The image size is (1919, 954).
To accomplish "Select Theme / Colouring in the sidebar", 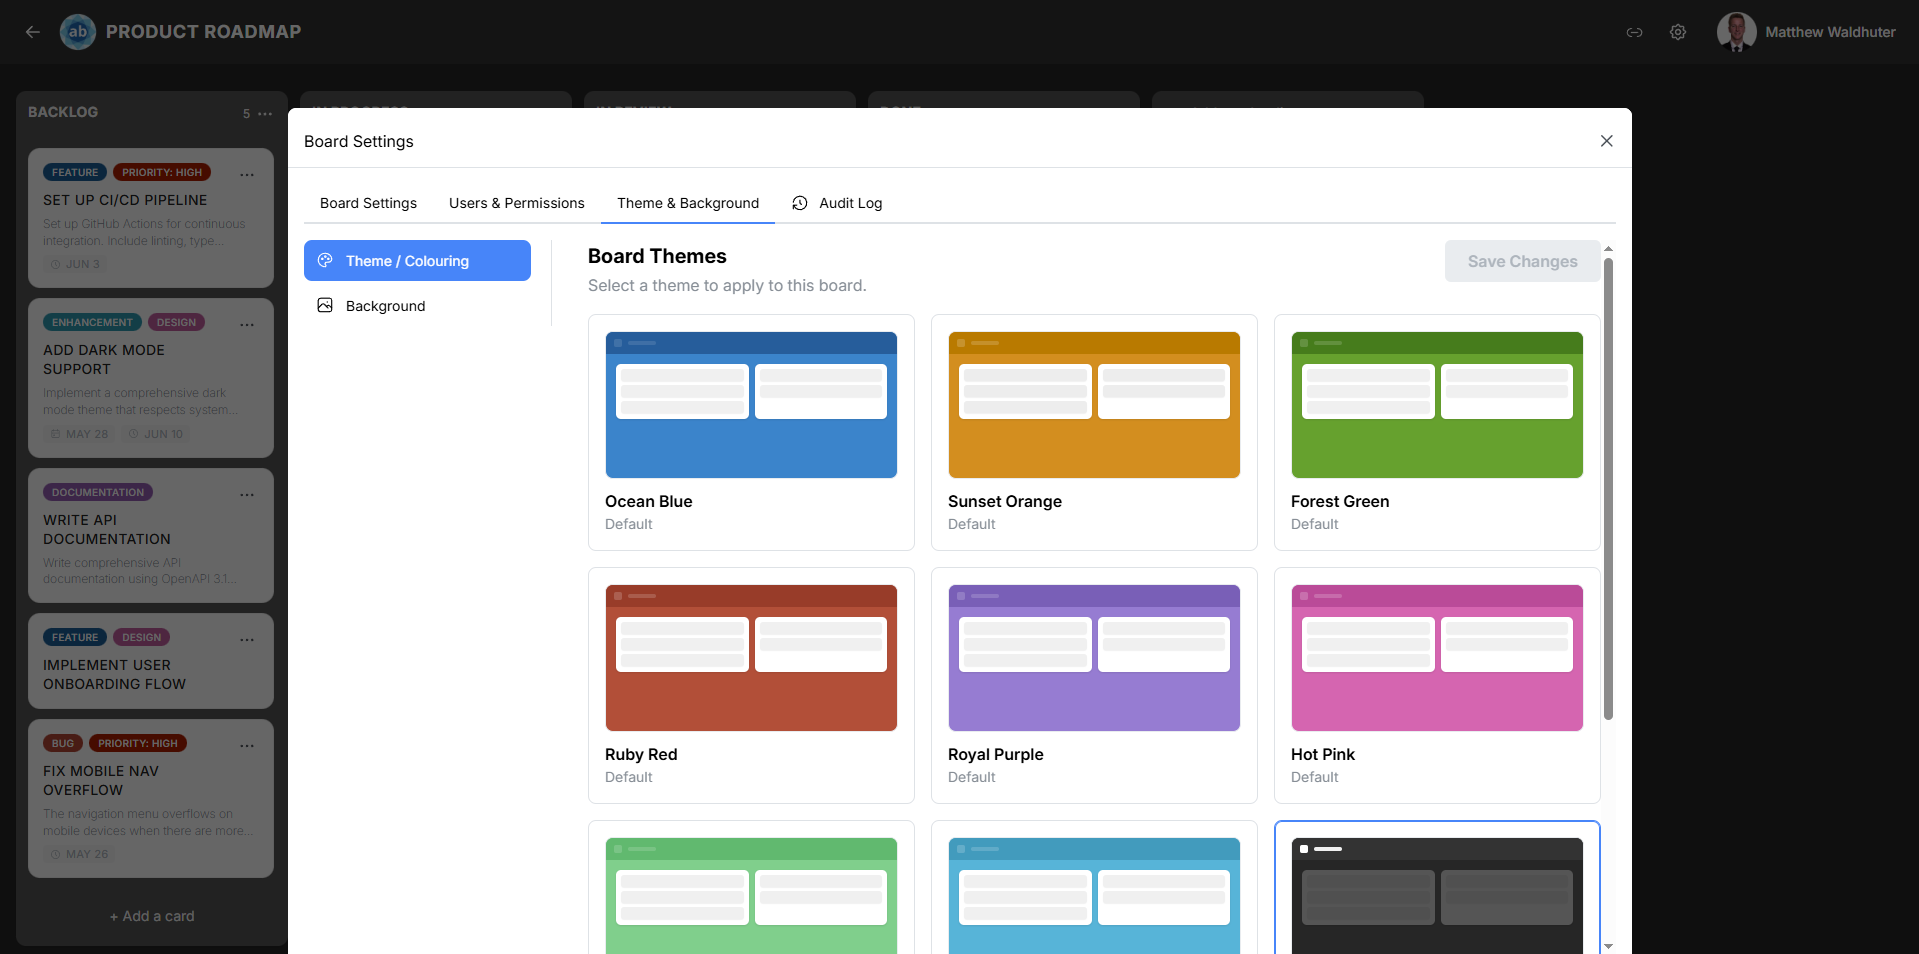I will (x=417, y=260).
